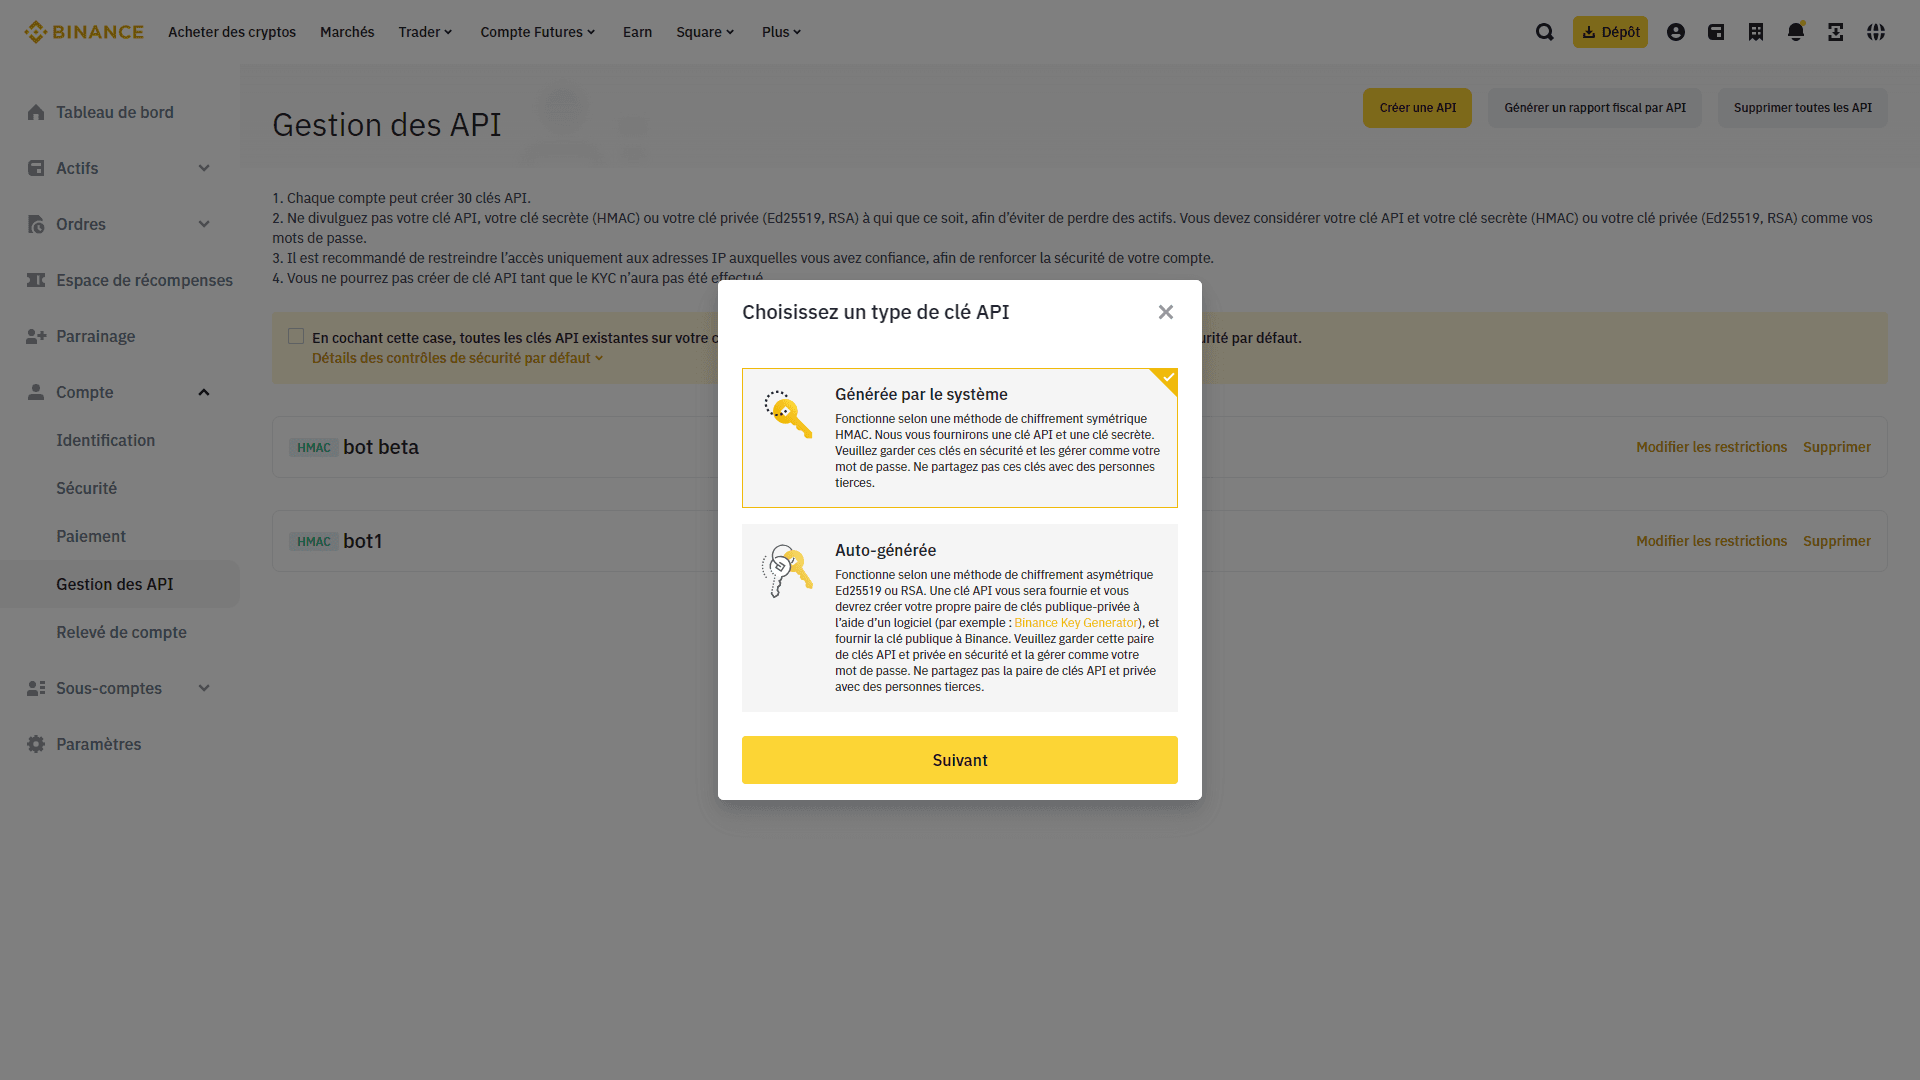
Task: Click the Compte person icon
Action: point(36,392)
